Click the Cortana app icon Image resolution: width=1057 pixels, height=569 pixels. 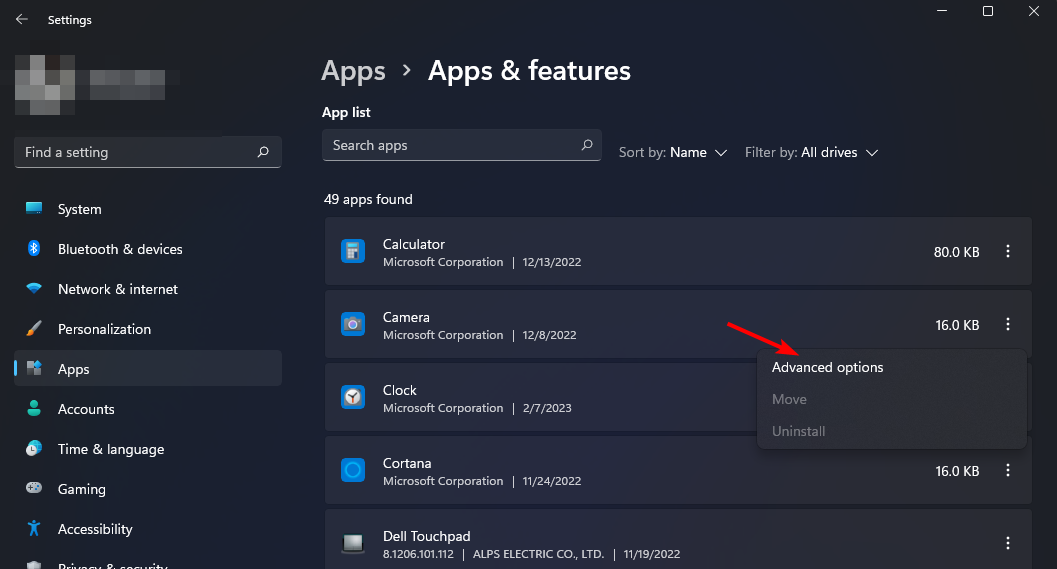pos(353,470)
